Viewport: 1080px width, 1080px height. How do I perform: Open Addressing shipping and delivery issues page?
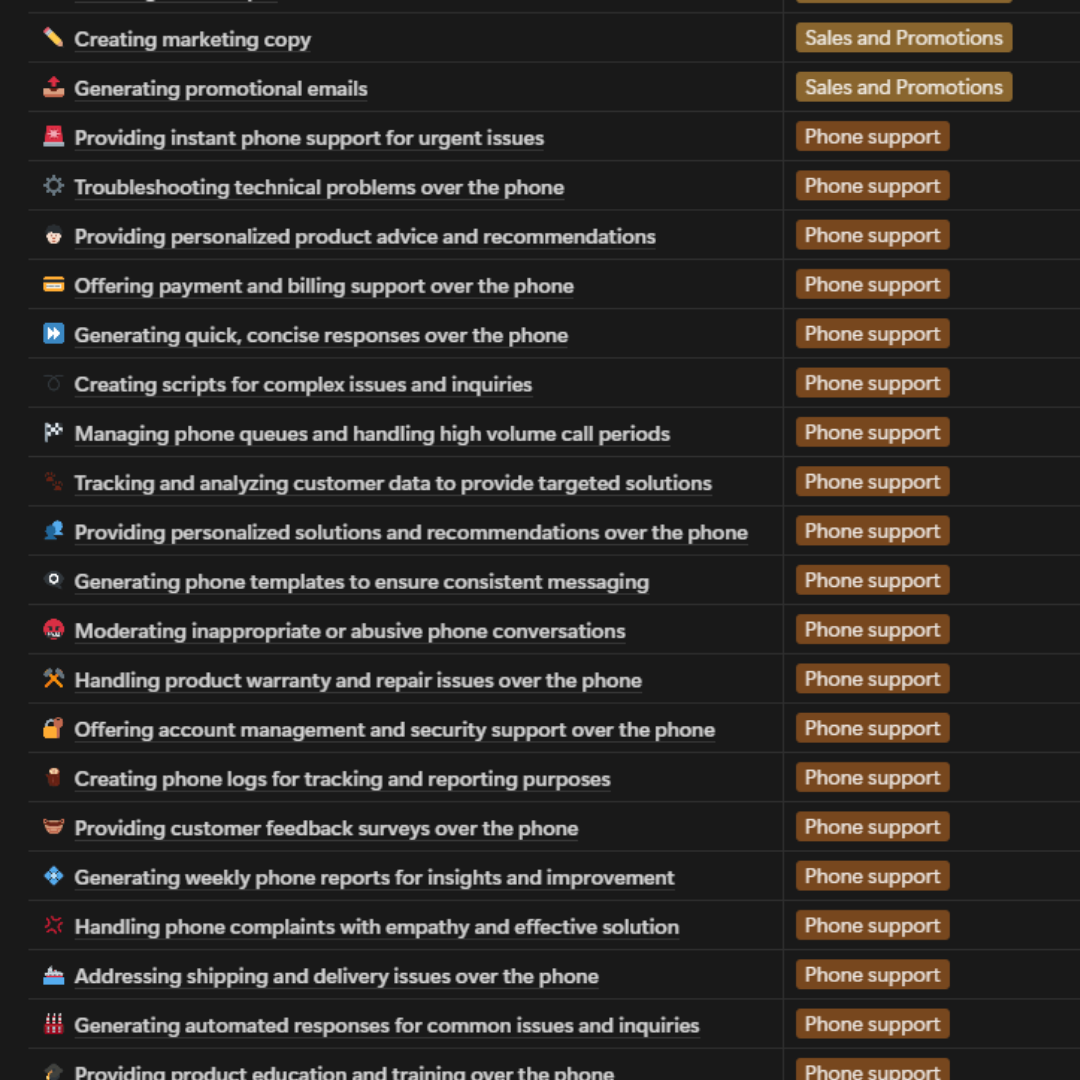(x=336, y=977)
